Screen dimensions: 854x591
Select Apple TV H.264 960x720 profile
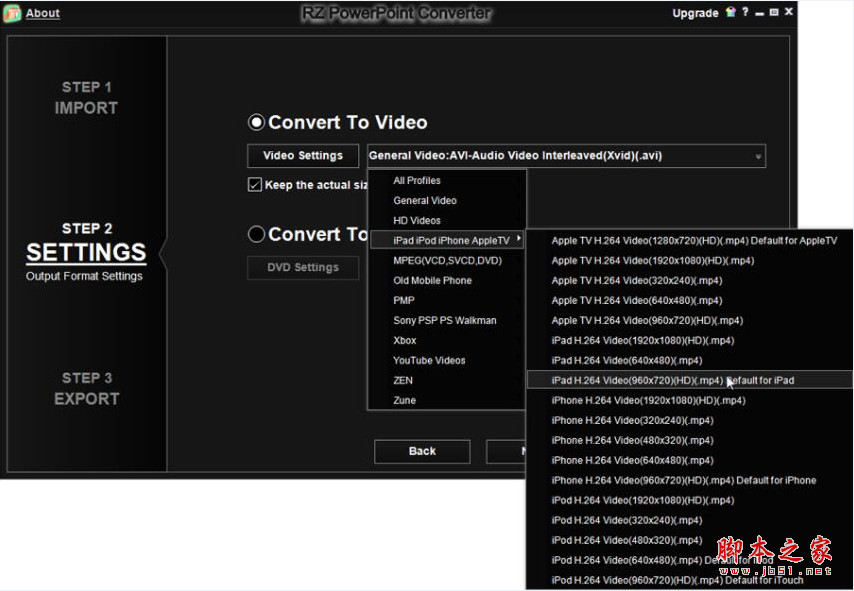point(690,320)
